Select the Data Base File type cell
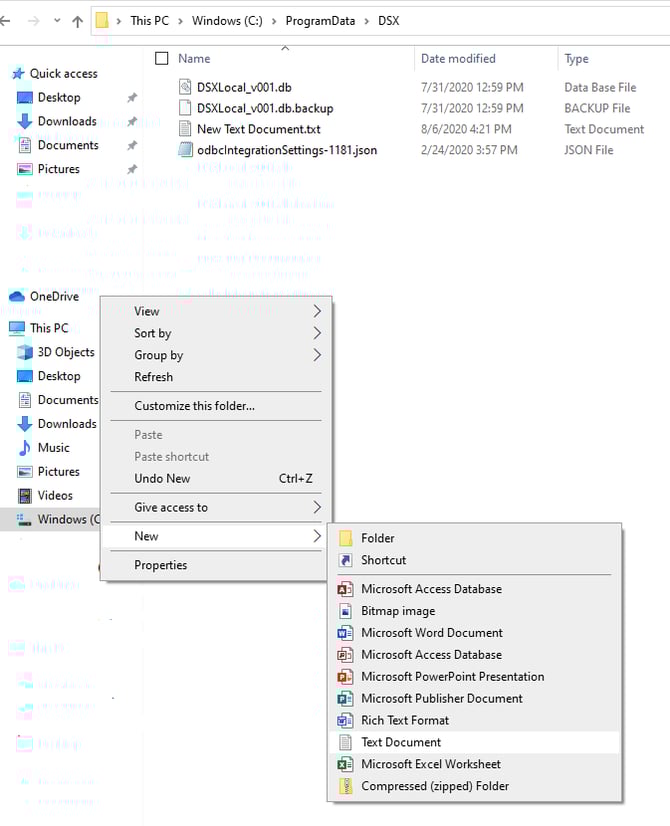Screen dimensions: 670x826 coord(600,87)
